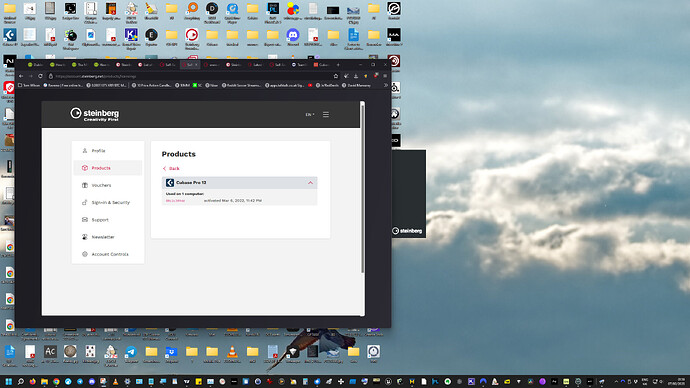This screenshot has height=388, width=690.
Task: Show more bookmarks chevron
Action: click(385, 85)
